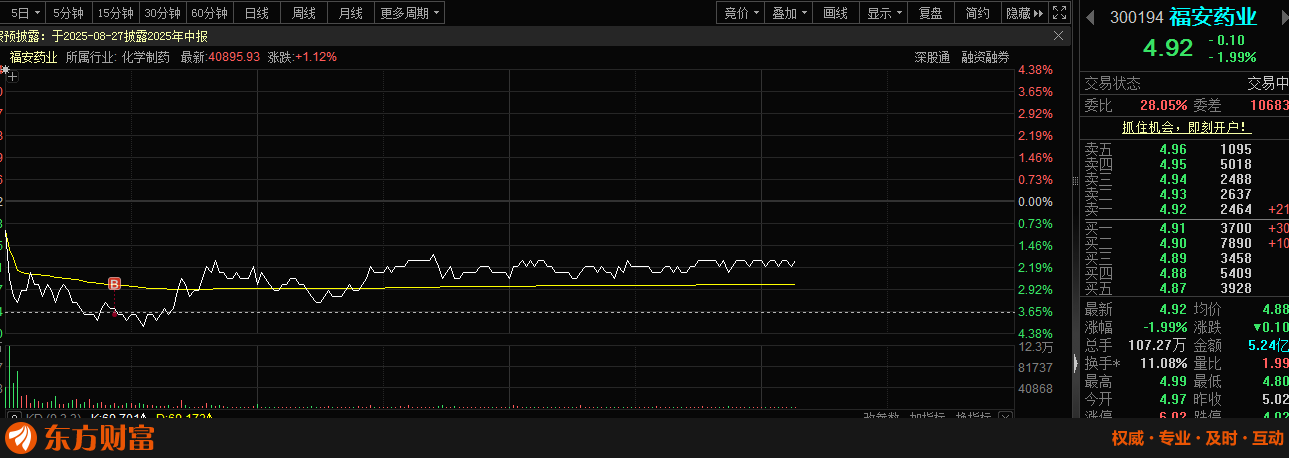Select the 卖五 4.96 order row
The height and width of the screenshot is (458, 1289).
(x=1186, y=150)
